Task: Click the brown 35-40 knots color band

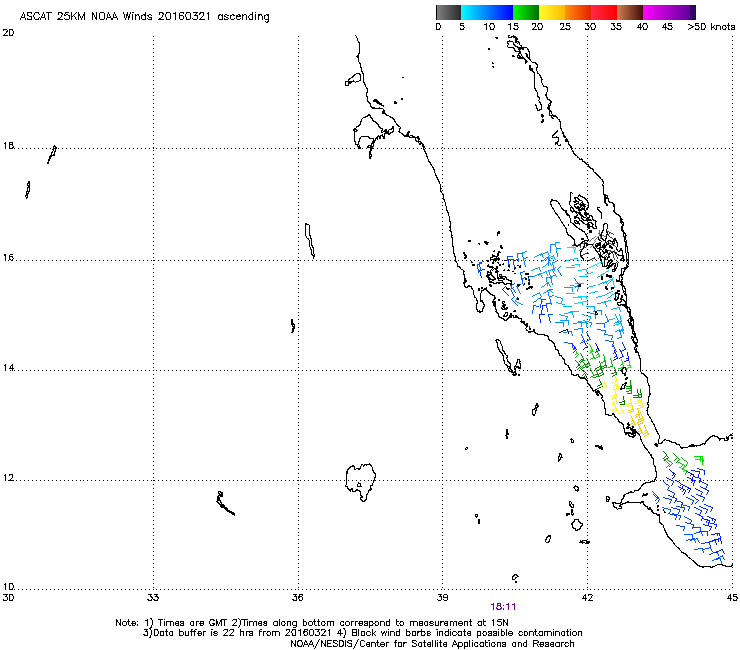Action: (x=630, y=12)
